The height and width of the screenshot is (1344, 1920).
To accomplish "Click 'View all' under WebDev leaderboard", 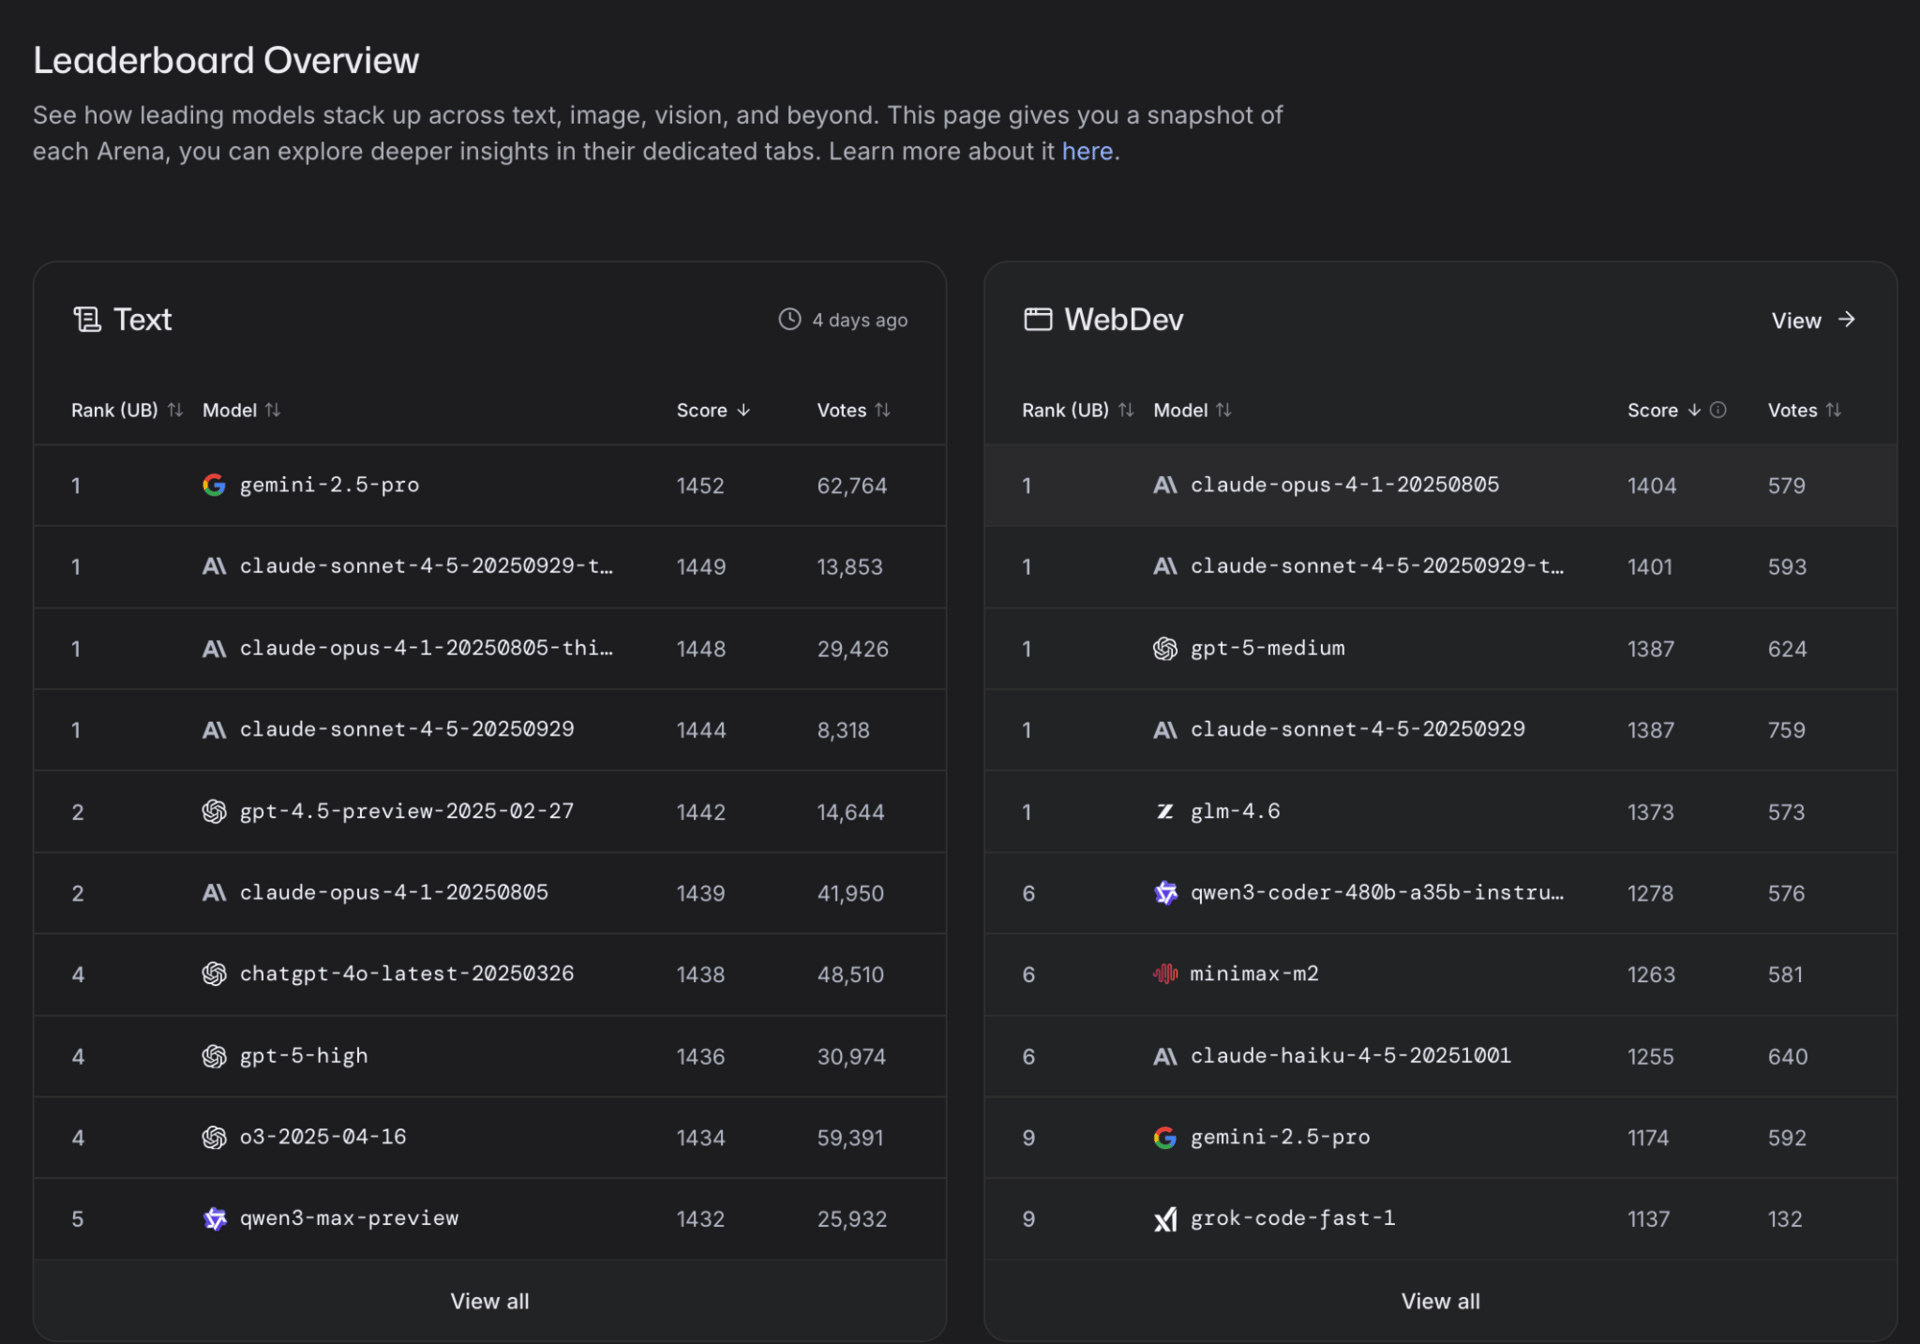I will coord(1440,1301).
